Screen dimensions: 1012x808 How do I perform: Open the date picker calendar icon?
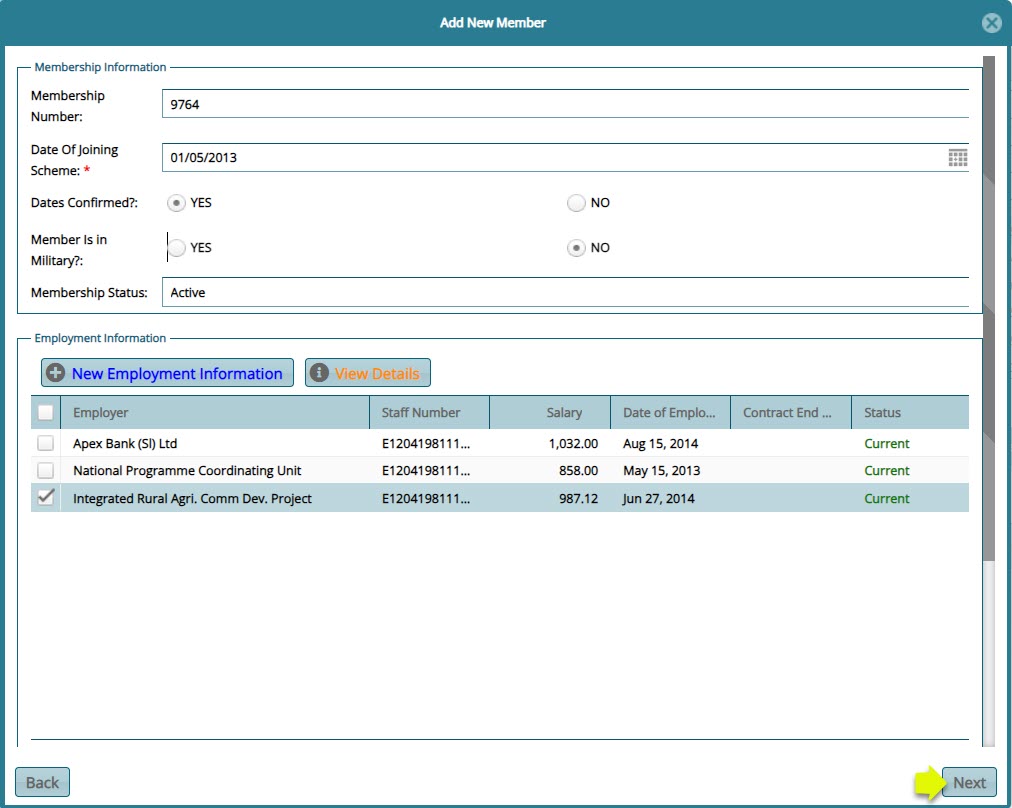tap(957, 158)
